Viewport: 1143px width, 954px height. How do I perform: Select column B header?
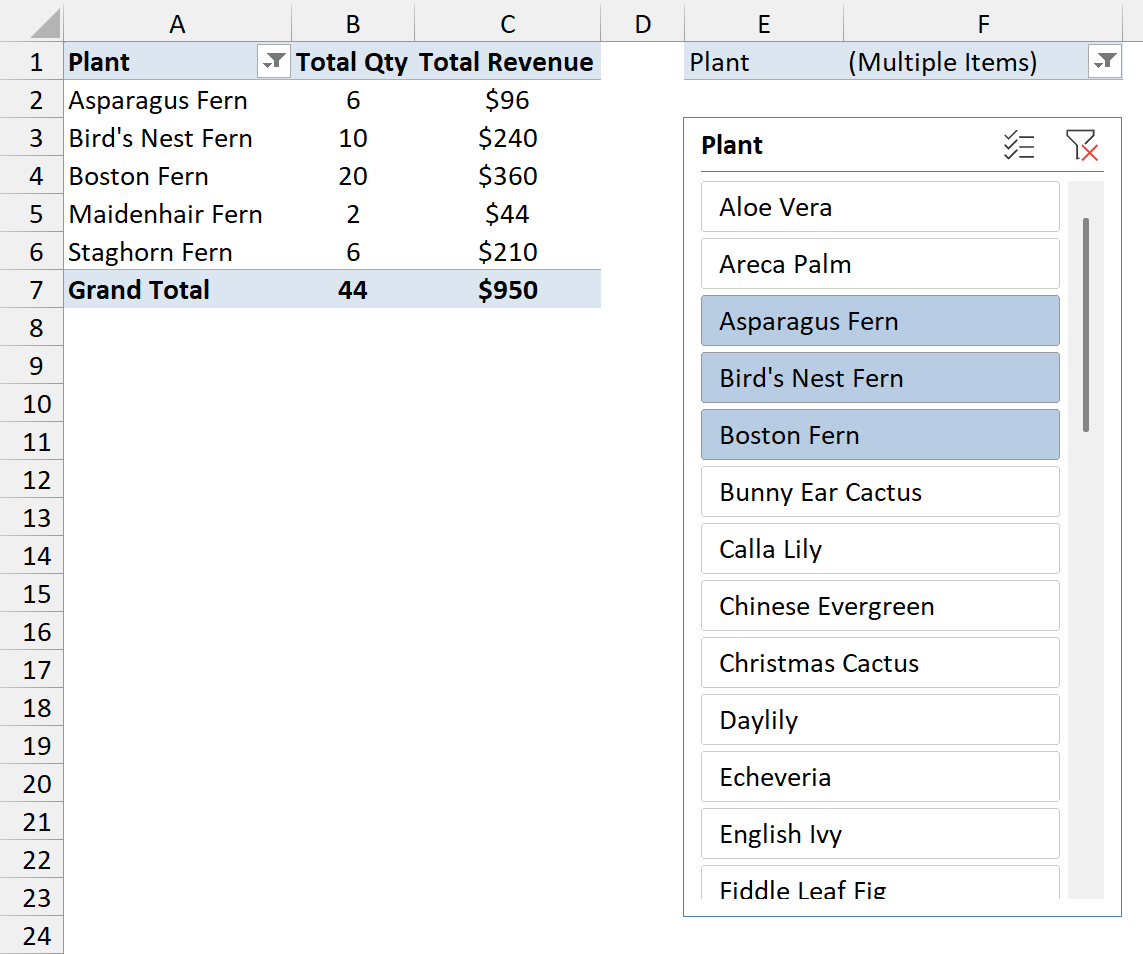(x=353, y=23)
